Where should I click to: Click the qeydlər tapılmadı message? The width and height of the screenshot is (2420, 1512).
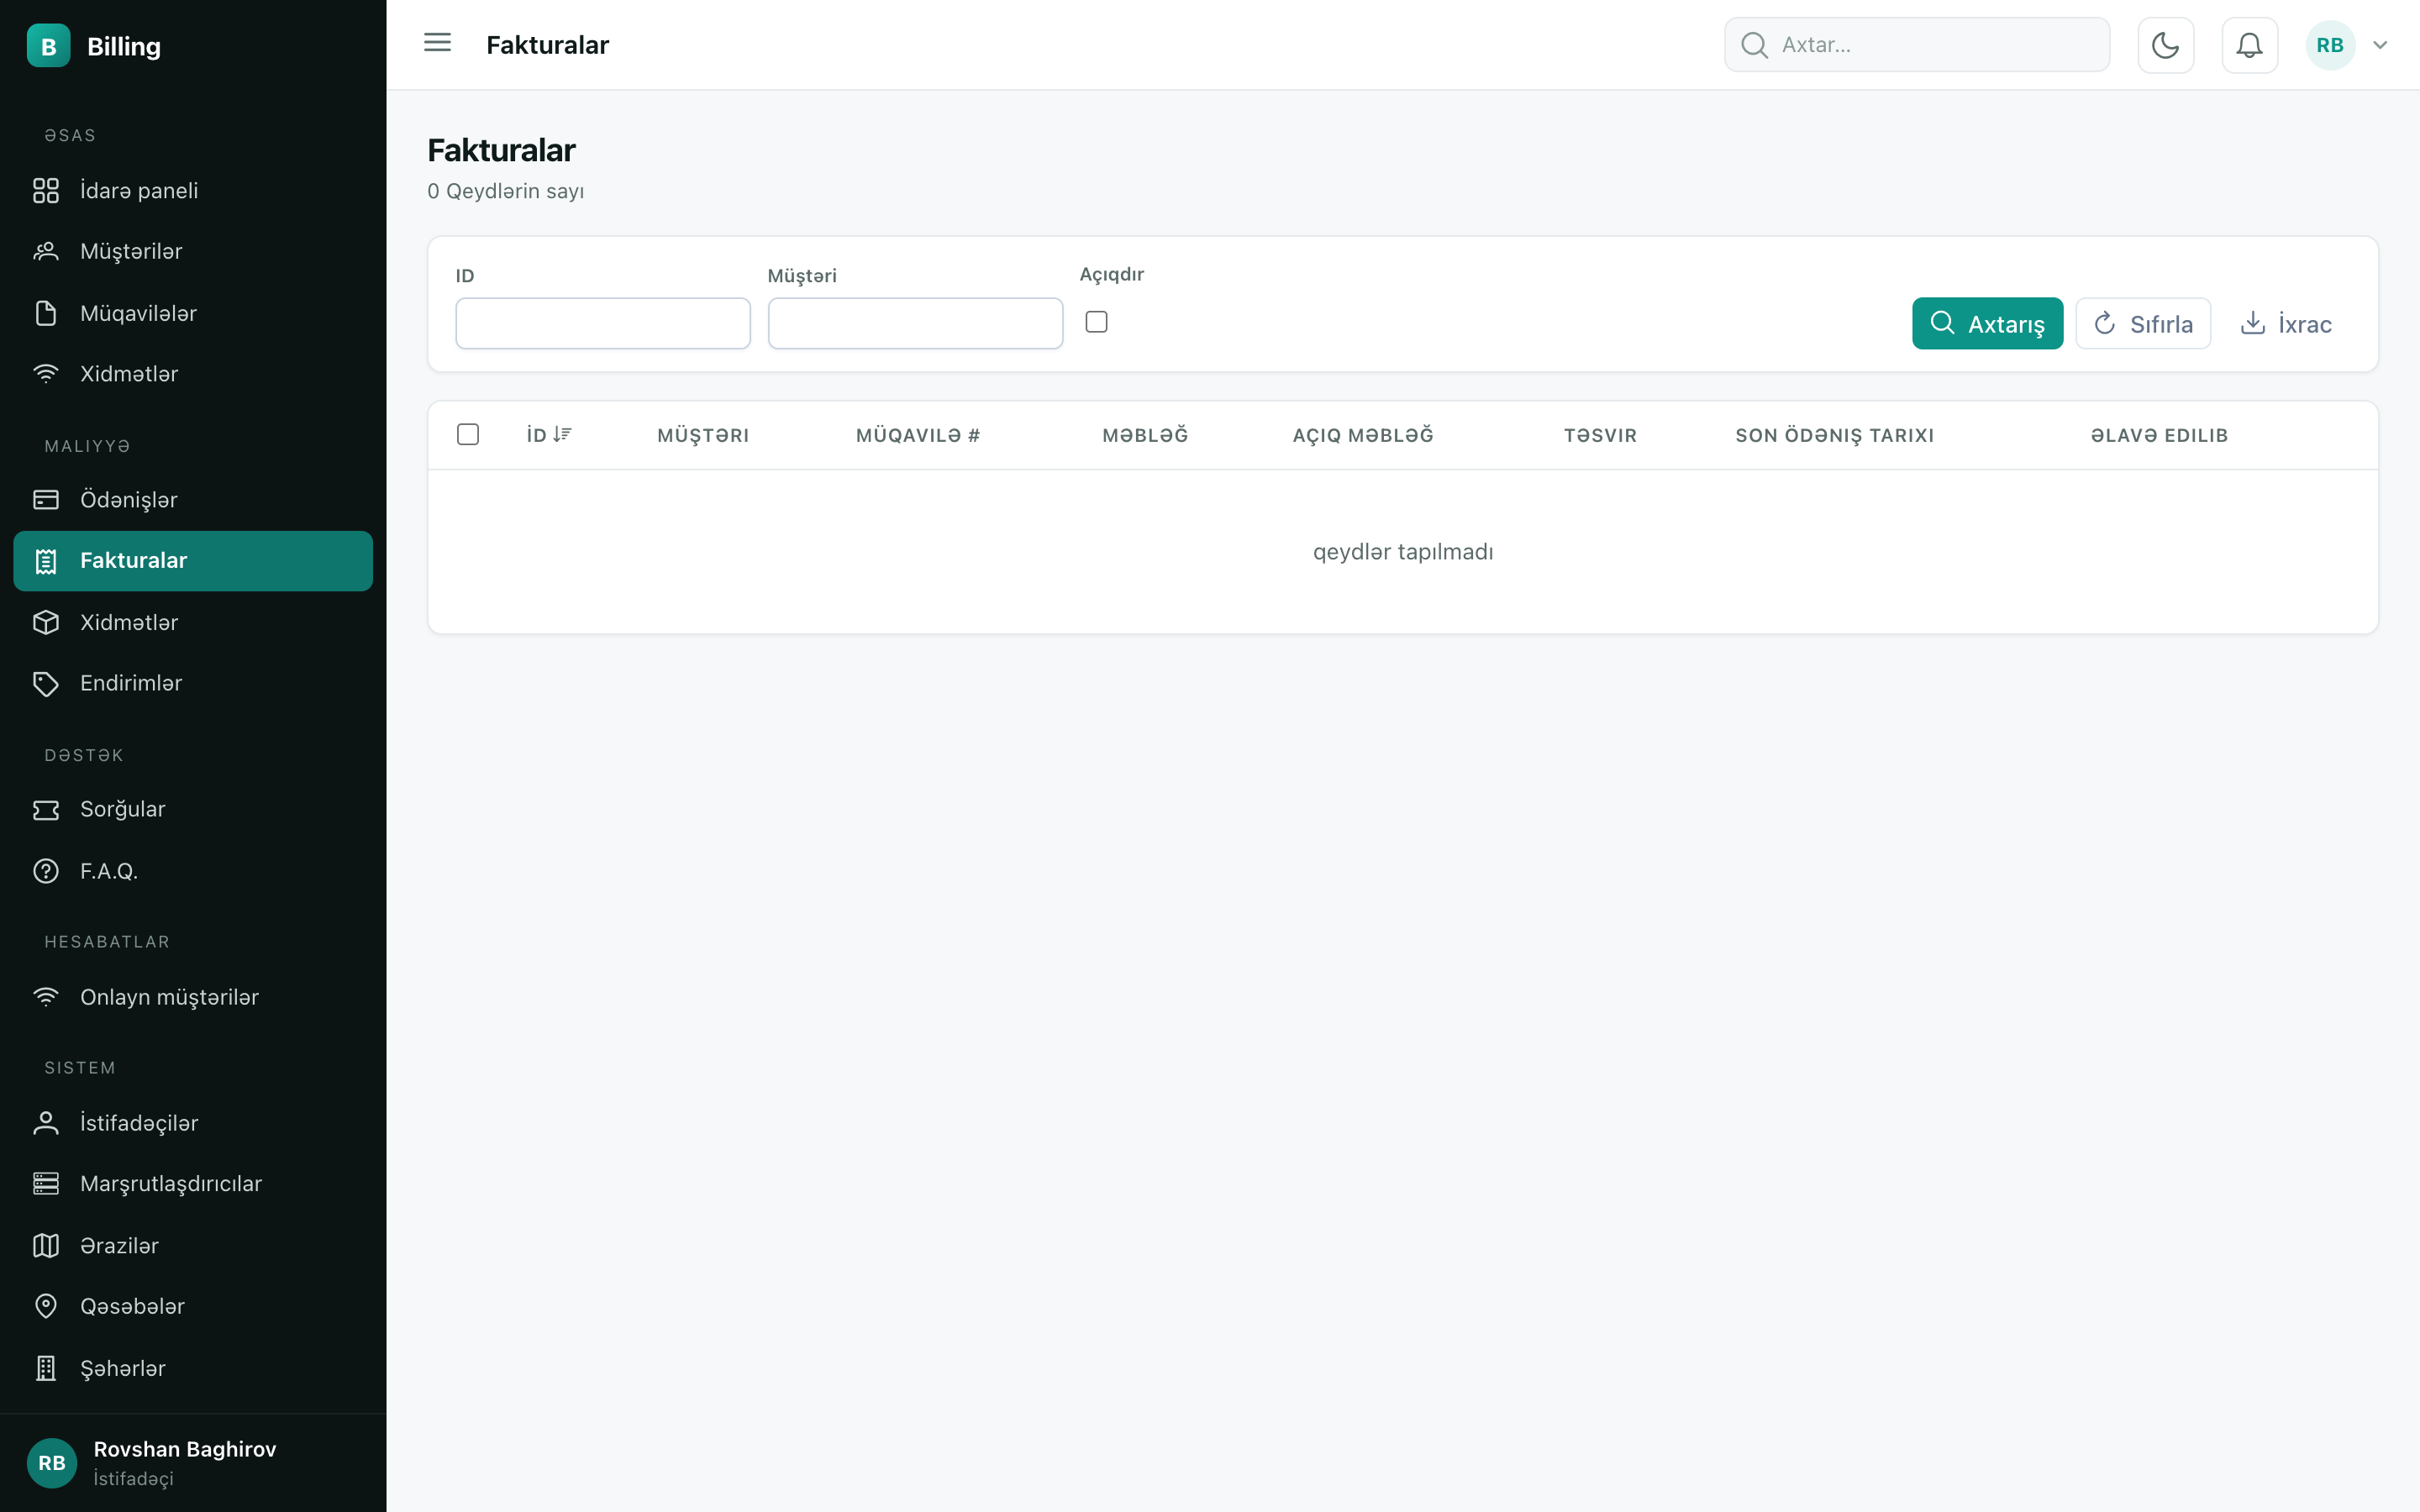[x=1403, y=552]
